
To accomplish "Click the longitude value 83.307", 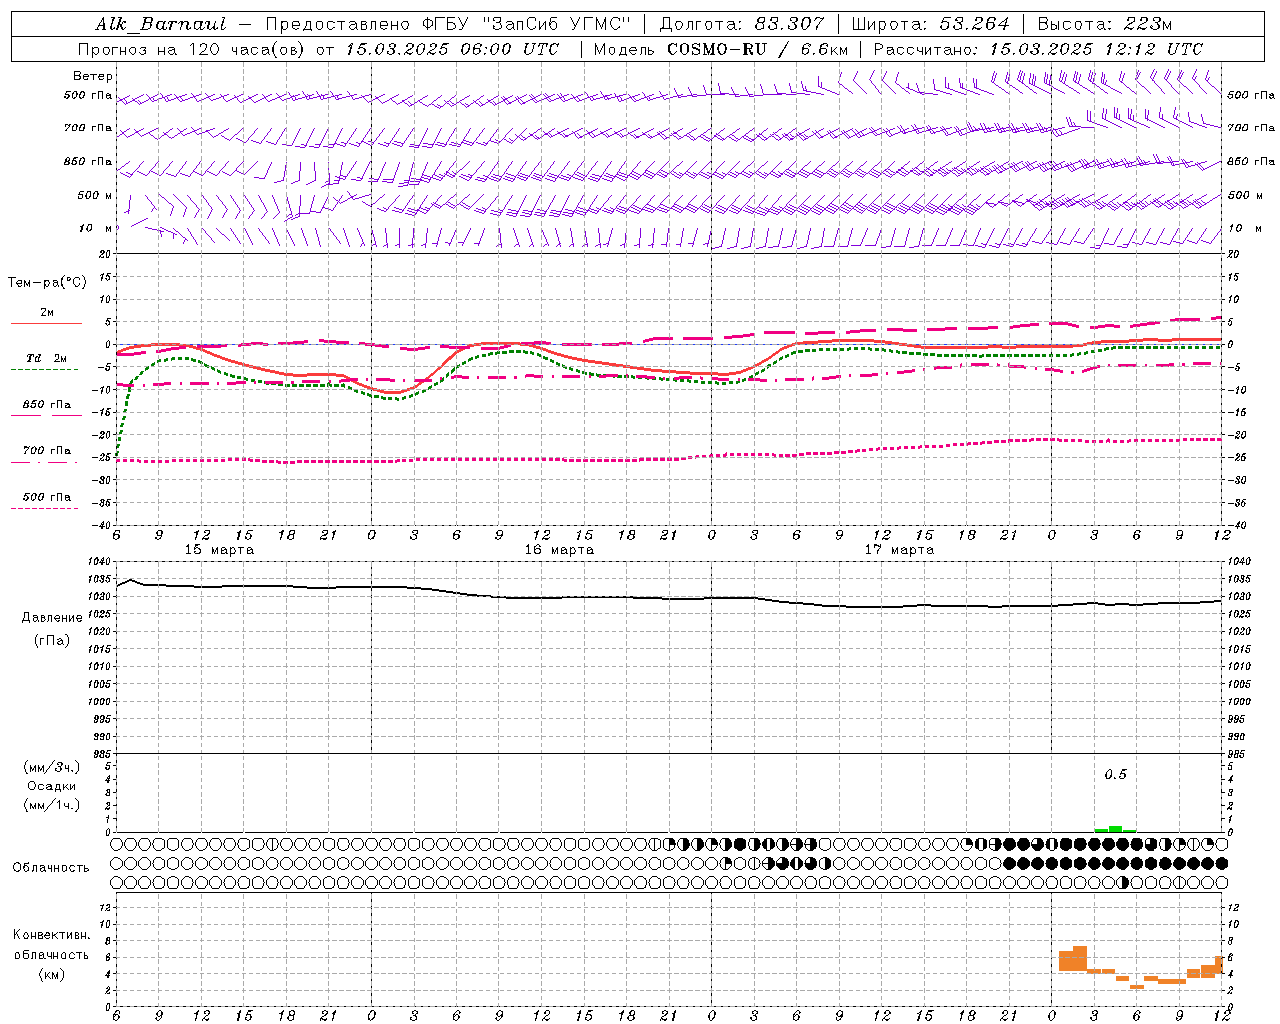I will (x=789, y=24).
